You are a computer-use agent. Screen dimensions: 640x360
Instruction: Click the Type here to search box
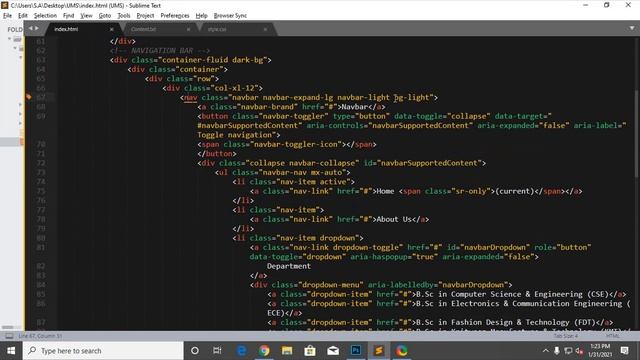(x=103, y=351)
